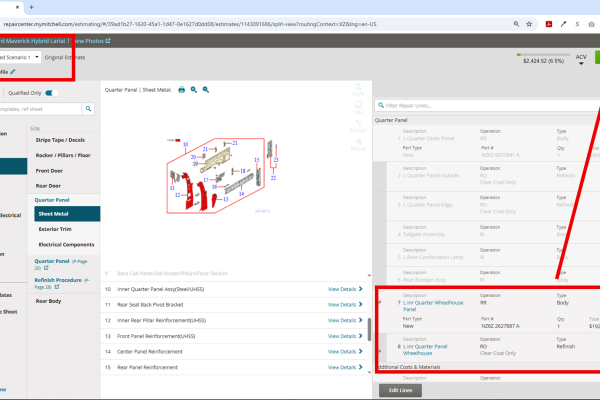View details for Inner Rear Pillar Reinforcement
600x400 pixels.
[345, 320]
